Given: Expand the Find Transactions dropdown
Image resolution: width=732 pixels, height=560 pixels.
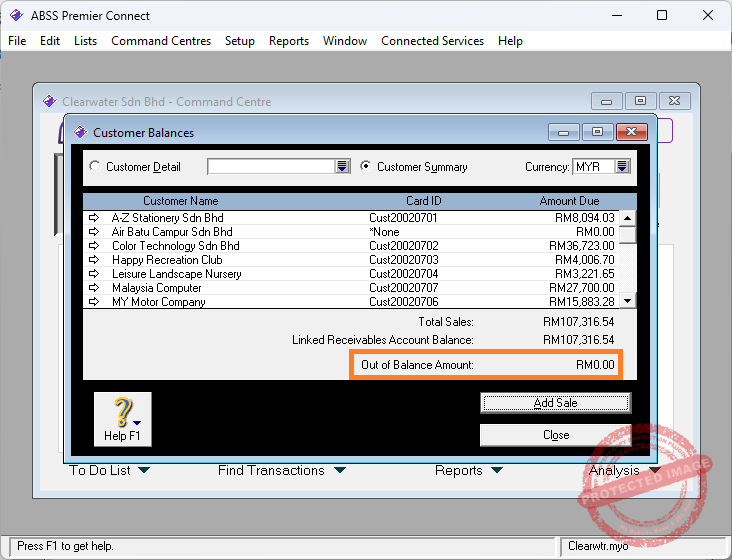Looking at the screenshot, I should coord(340,470).
